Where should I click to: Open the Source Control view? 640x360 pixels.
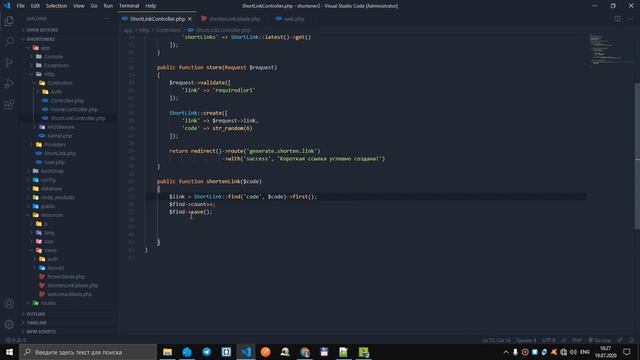point(9,62)
